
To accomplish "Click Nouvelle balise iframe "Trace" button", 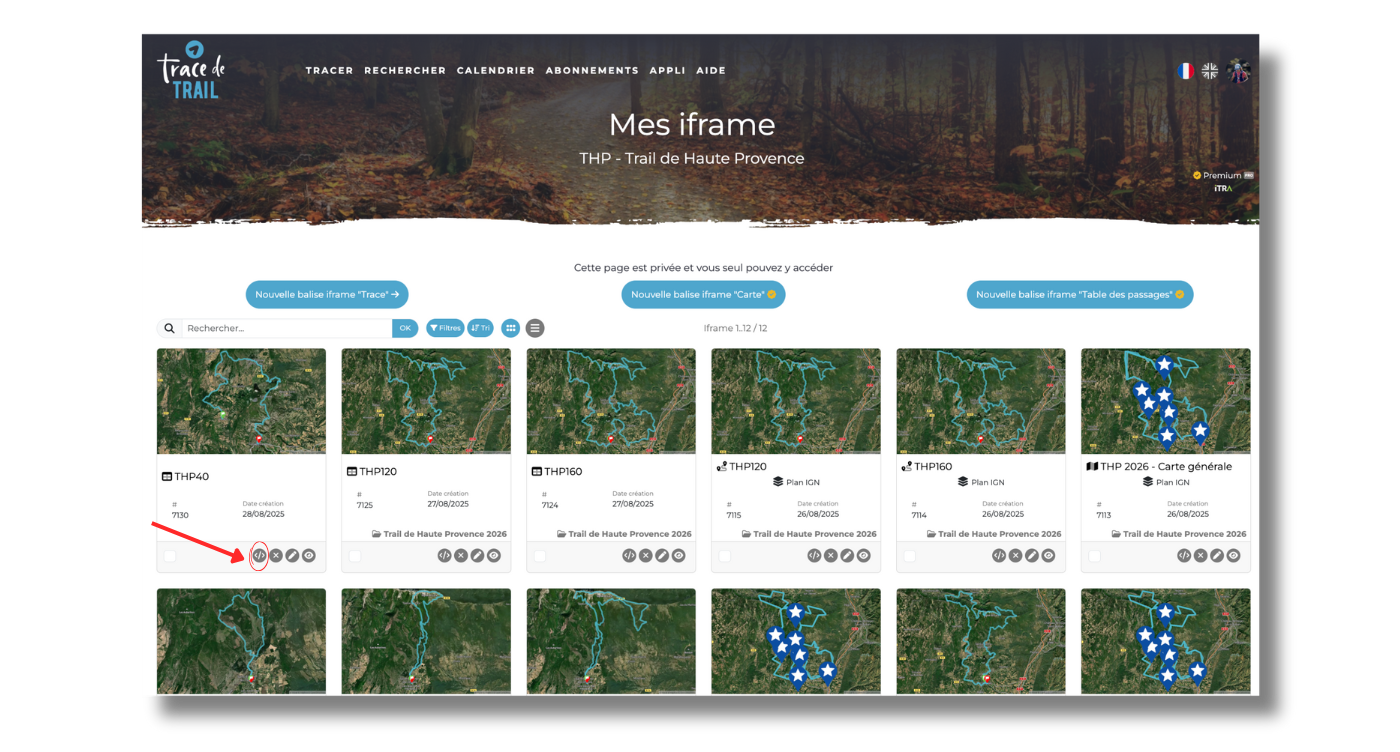I will 327,295.
